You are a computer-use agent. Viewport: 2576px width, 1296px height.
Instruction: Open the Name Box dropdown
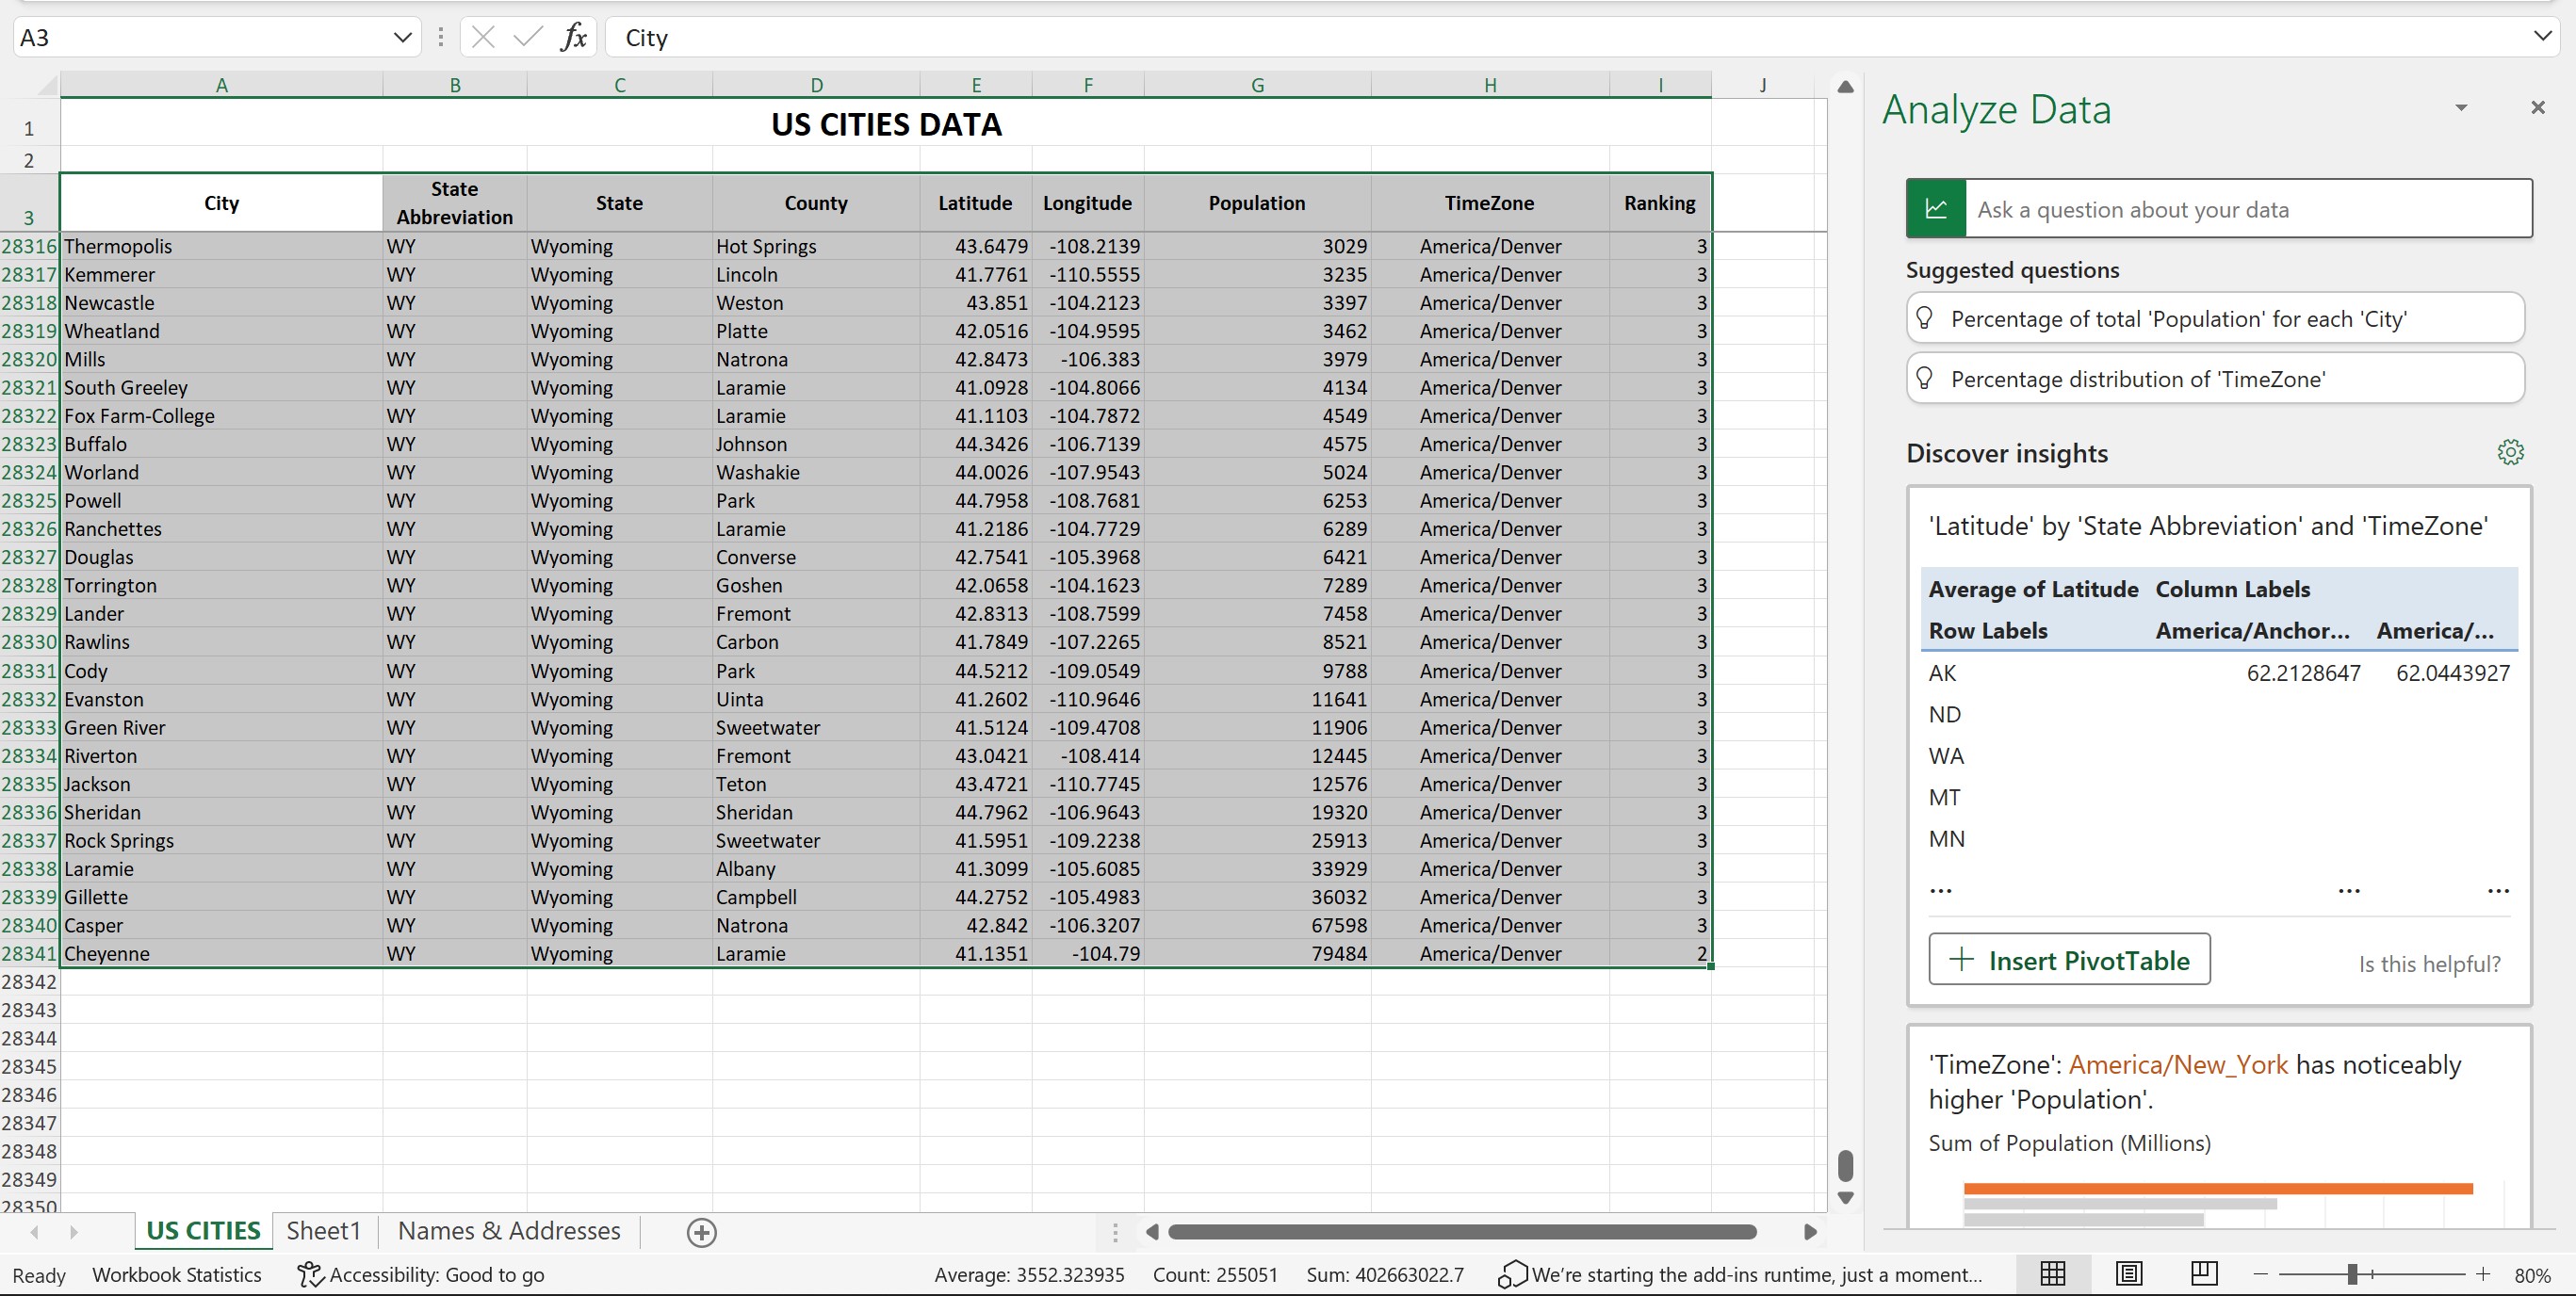click(402, 37)
